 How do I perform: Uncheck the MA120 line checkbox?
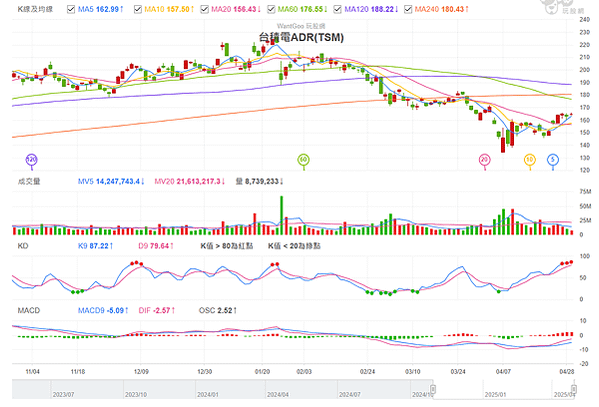[337, 9]
